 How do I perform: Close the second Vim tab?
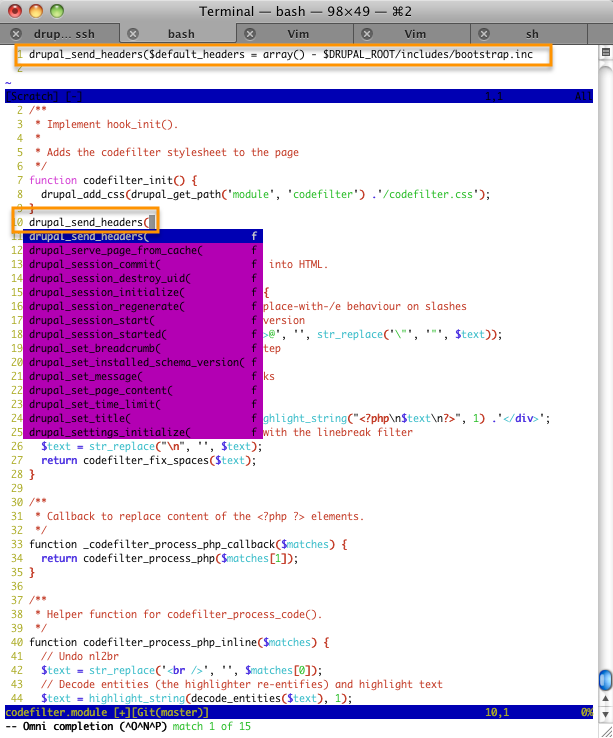point(367,34)
